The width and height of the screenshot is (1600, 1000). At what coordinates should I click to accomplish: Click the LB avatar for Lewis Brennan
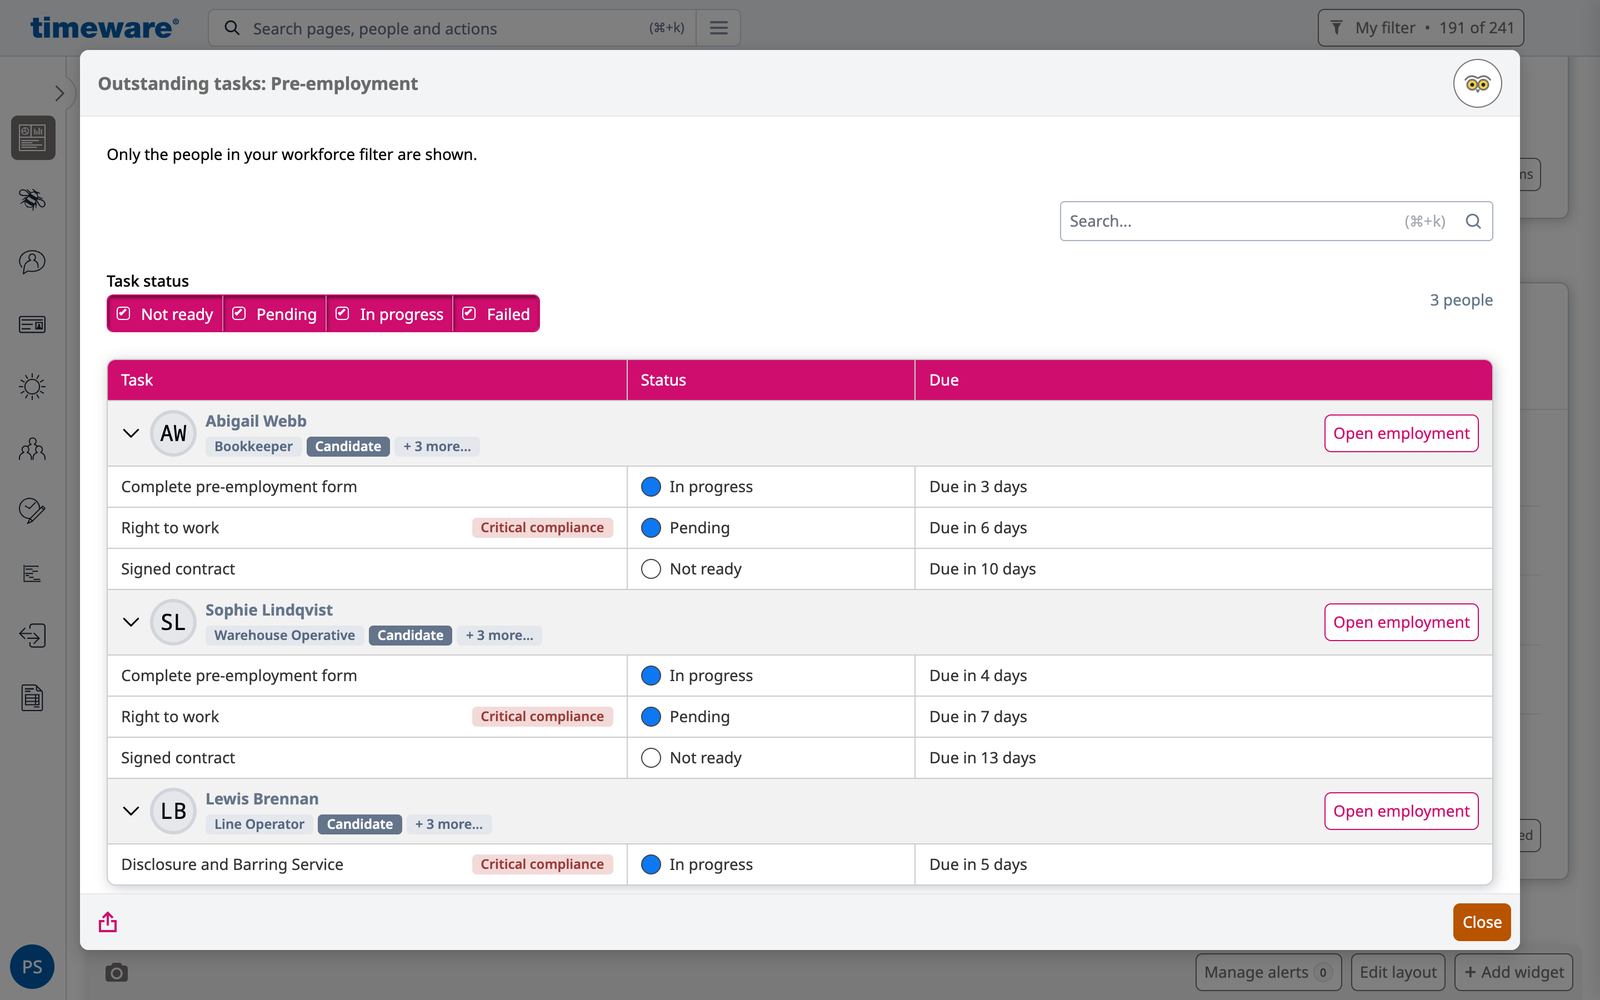pos(173,811)
